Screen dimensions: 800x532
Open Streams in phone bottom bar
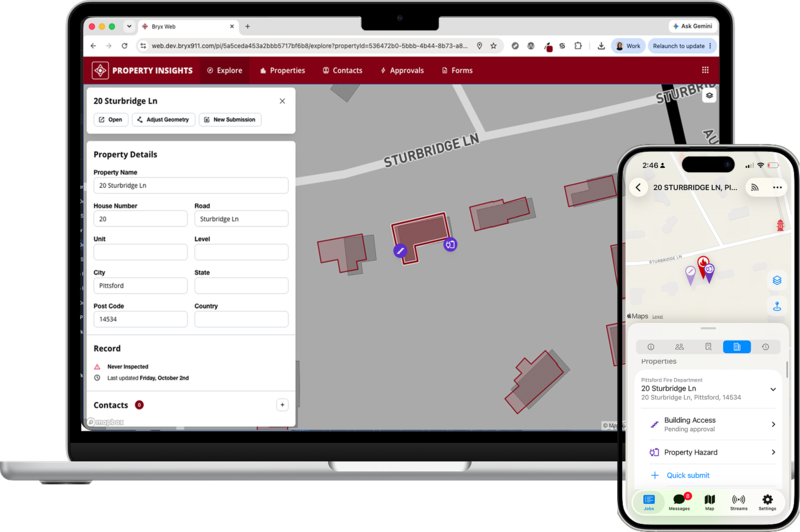coord(738,502)
